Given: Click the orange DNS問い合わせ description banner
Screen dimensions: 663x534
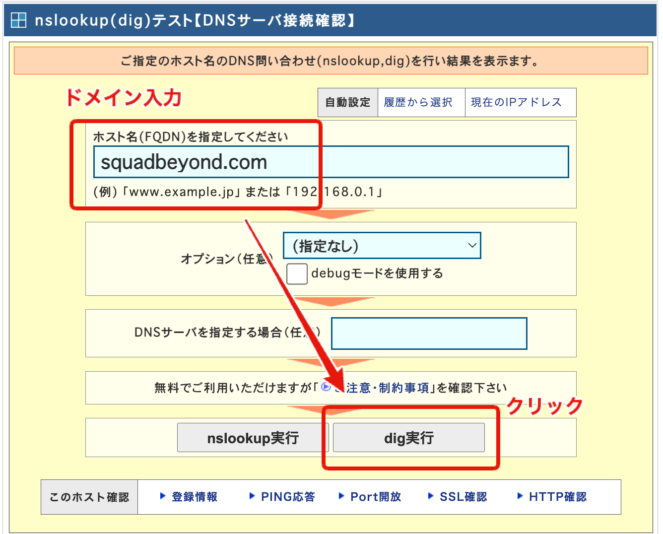Looking at the screenshot, I should pos(331,61).
